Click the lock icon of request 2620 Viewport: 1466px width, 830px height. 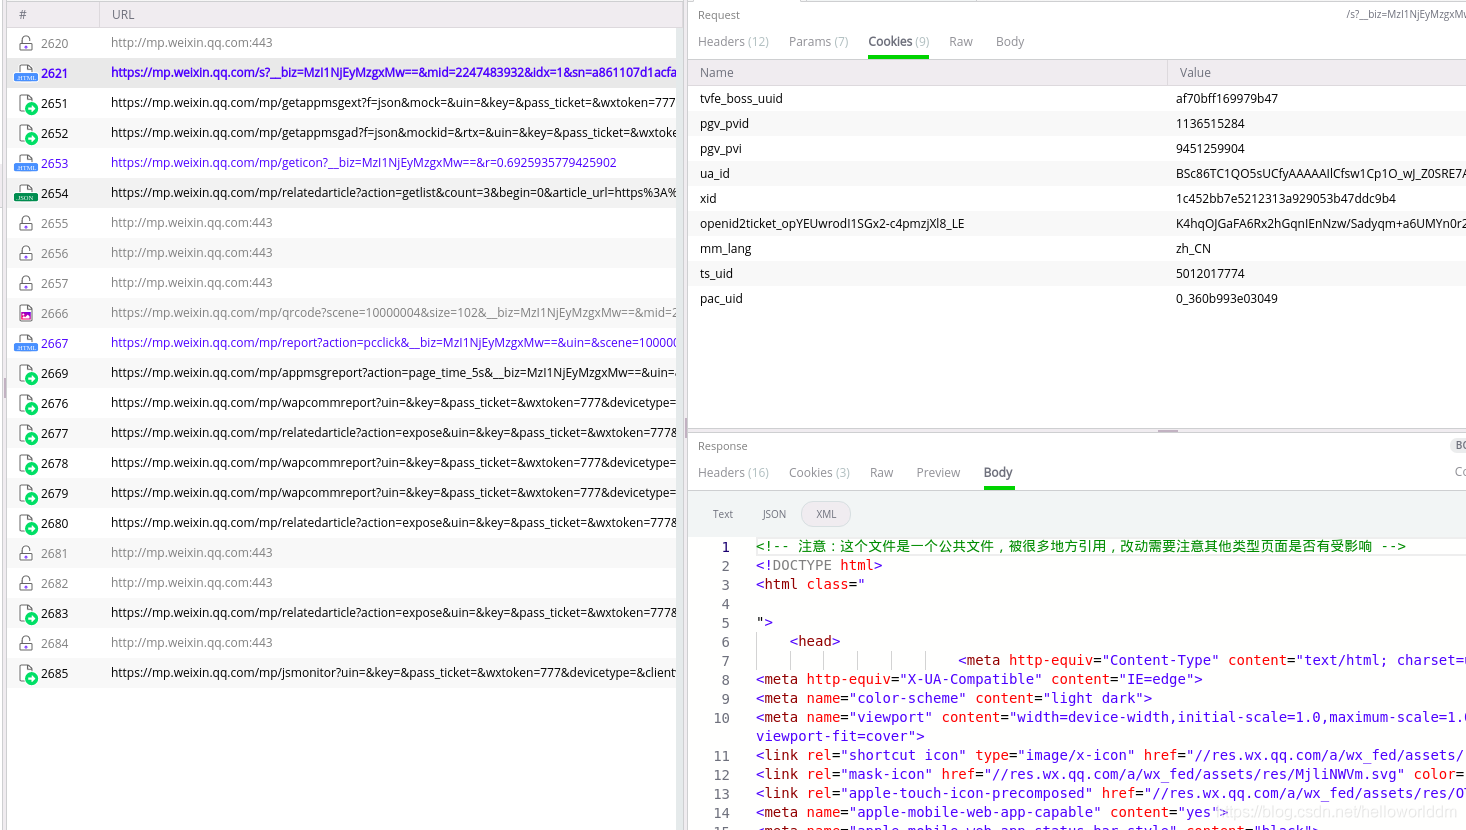pos(26,43)
